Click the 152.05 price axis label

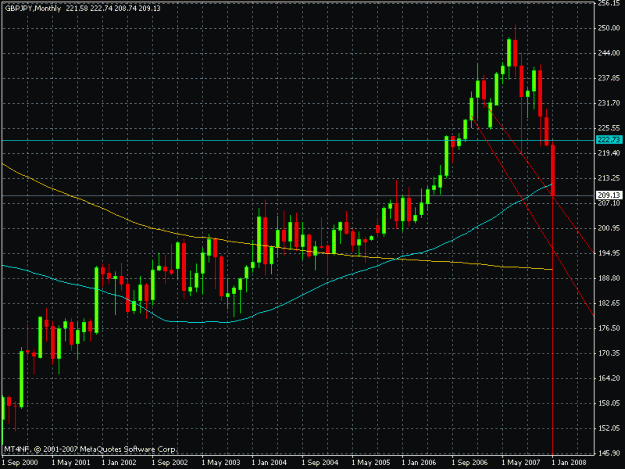tap(609, 428)
